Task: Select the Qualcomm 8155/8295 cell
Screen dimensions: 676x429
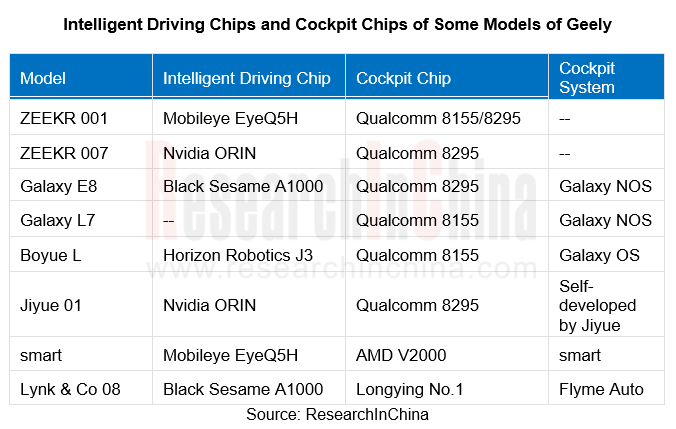Action: [447, 118]
